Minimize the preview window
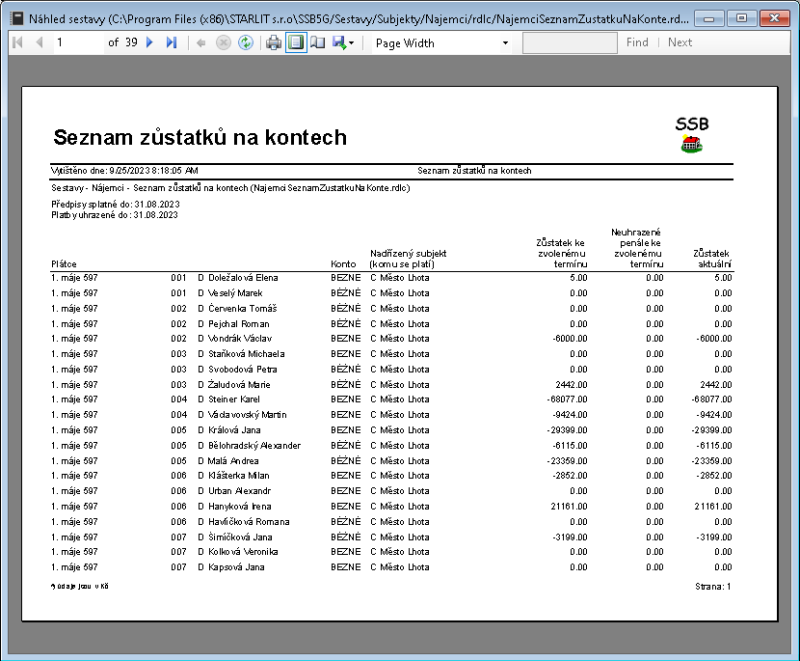The height and width of the screenshot is (661, 800). click(709, 17)
